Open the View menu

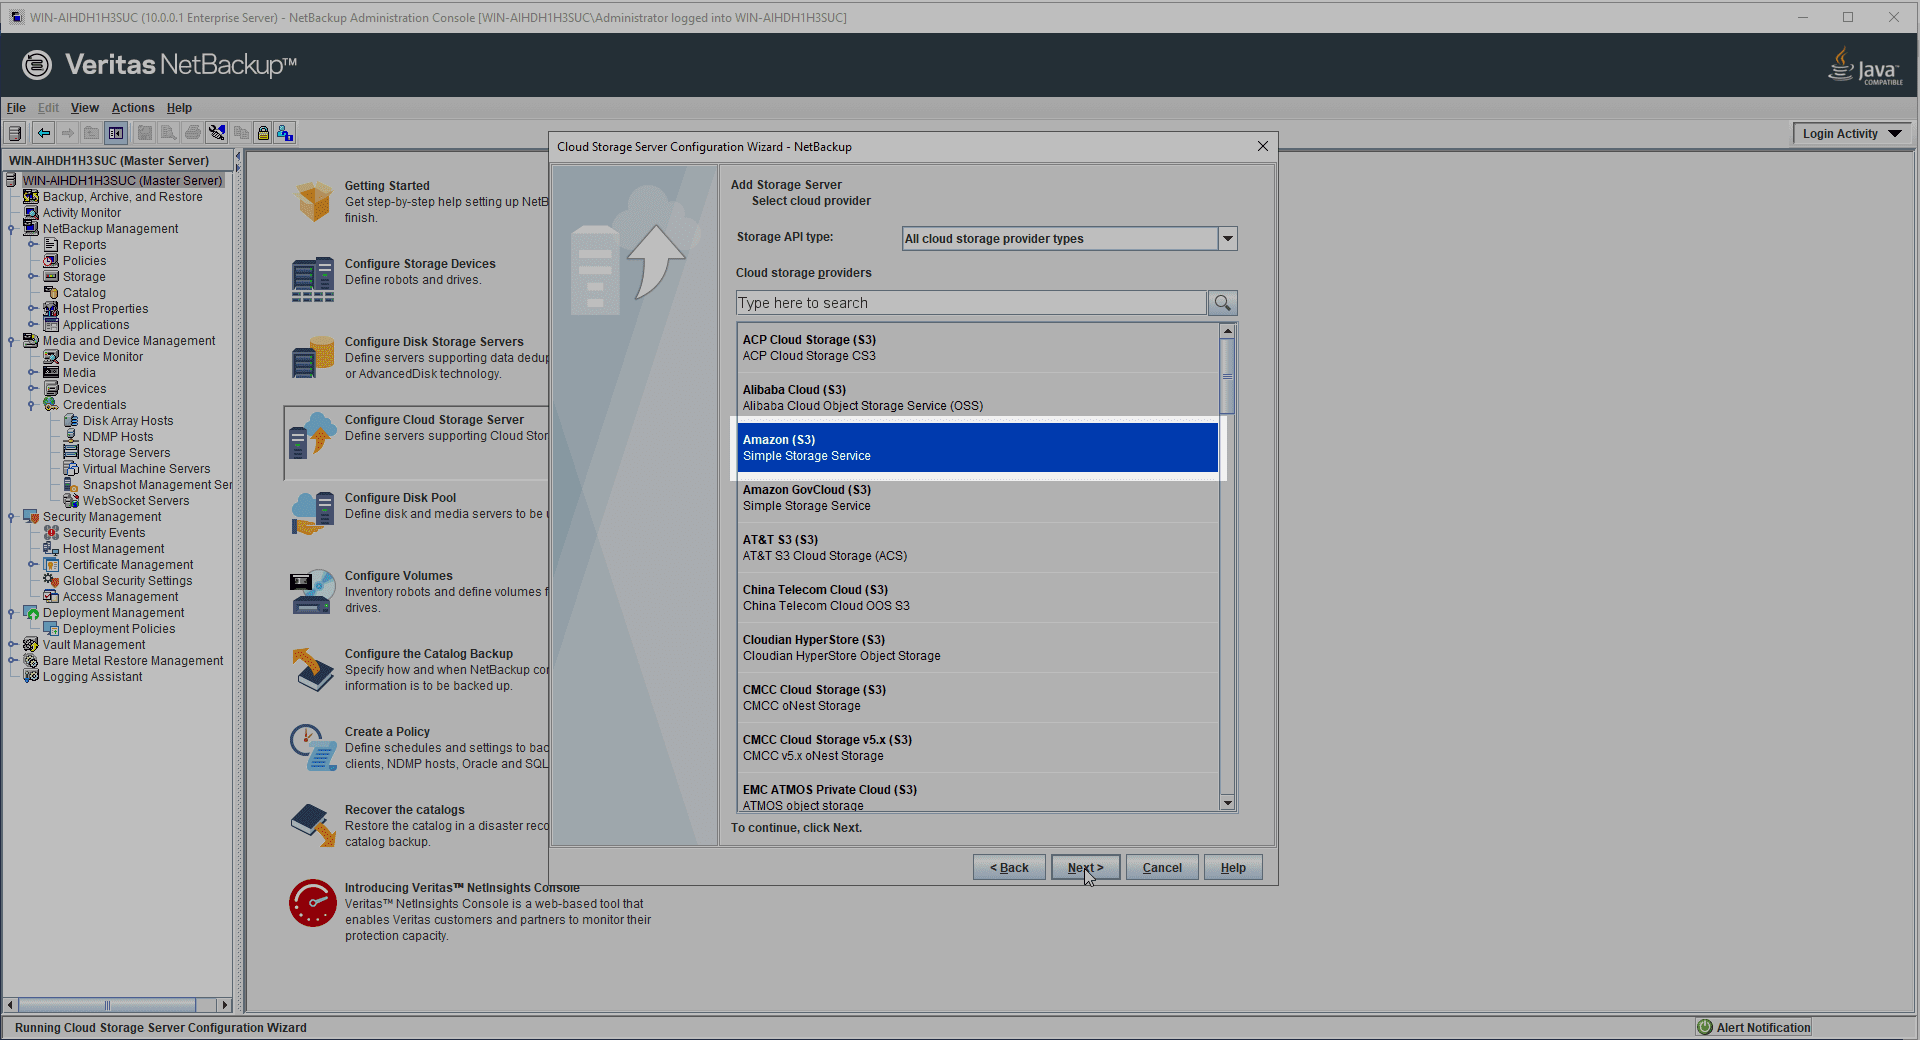coord(84,108)
